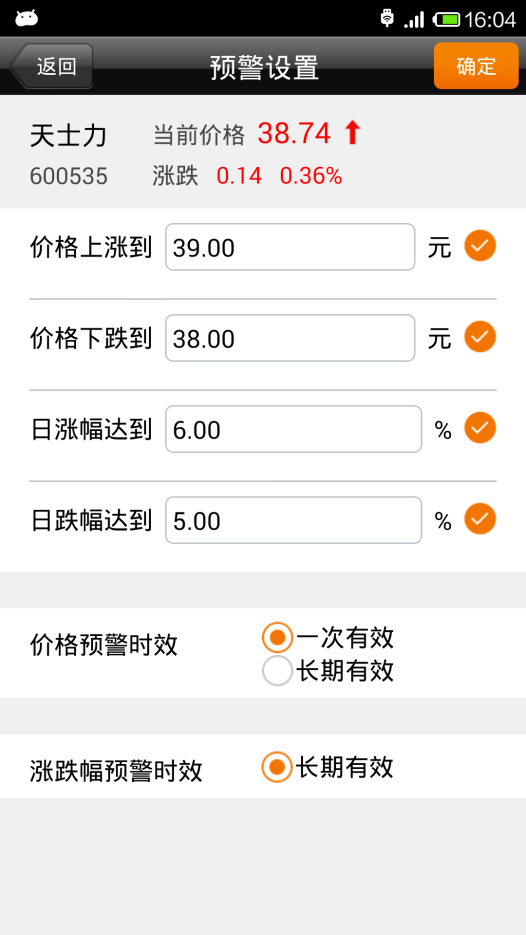Tap the Android robot notification icon
Viewport: 526px width, 935px height.
27,18
